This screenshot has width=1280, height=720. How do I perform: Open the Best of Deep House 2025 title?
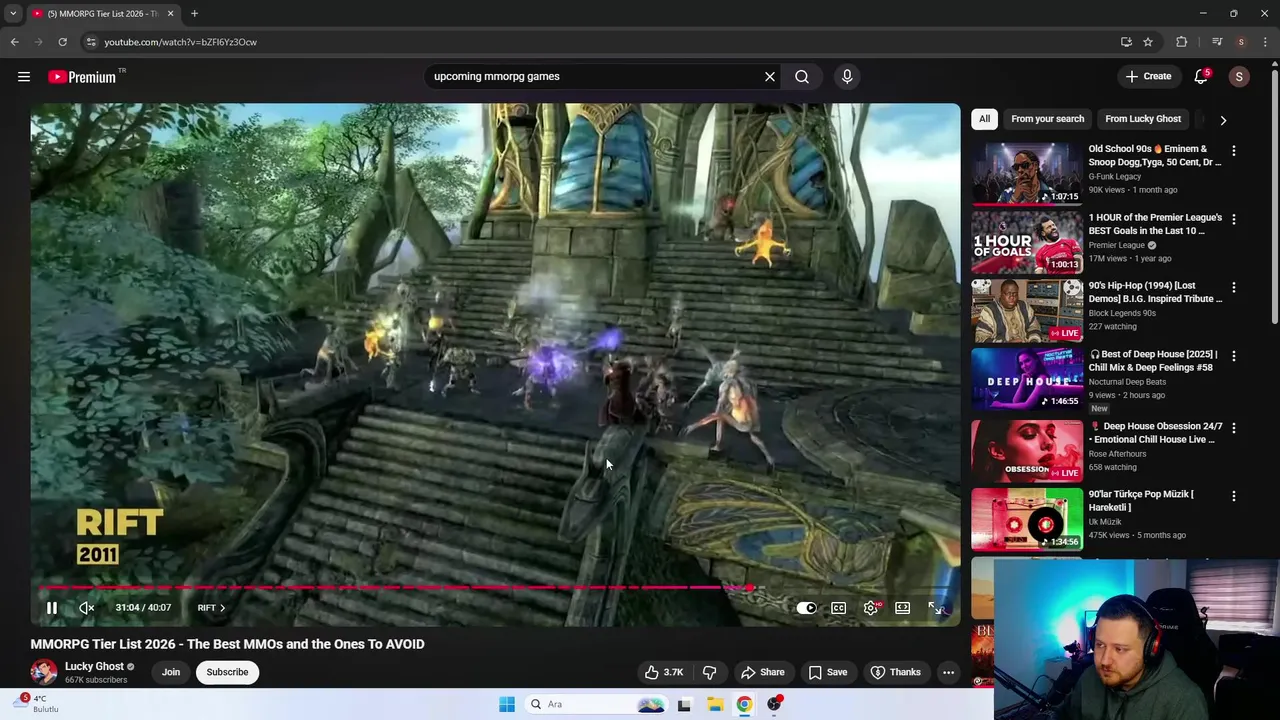(x=1152, y=360)
